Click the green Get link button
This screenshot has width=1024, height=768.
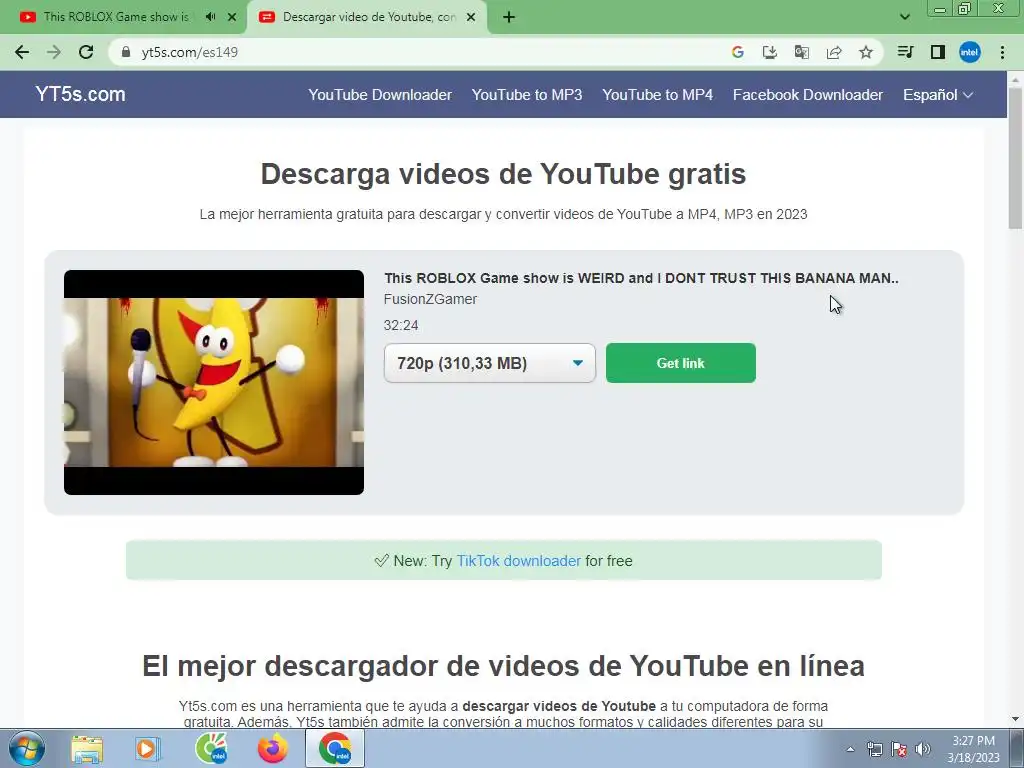(680, 363)
